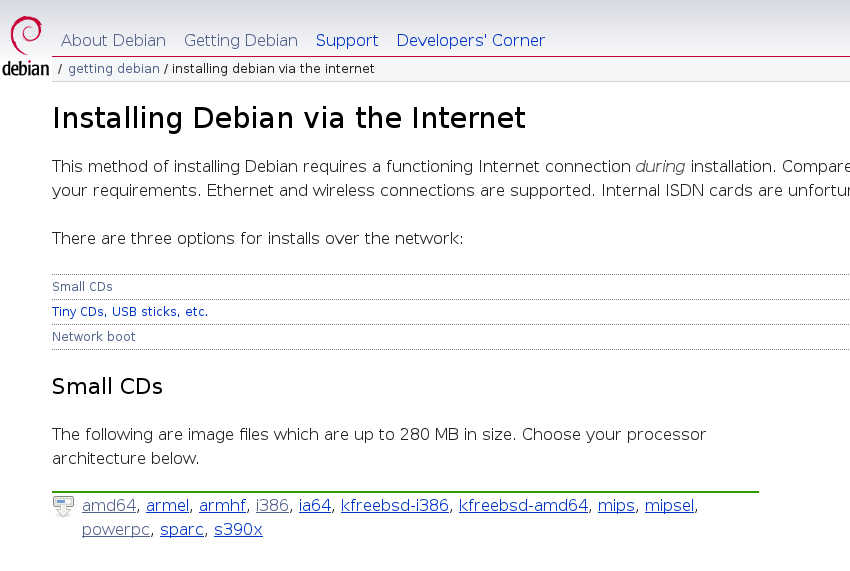This screenshot has height=571, width=850.
Task: Open the Support menu item
Action: click(x=347, y=40)
